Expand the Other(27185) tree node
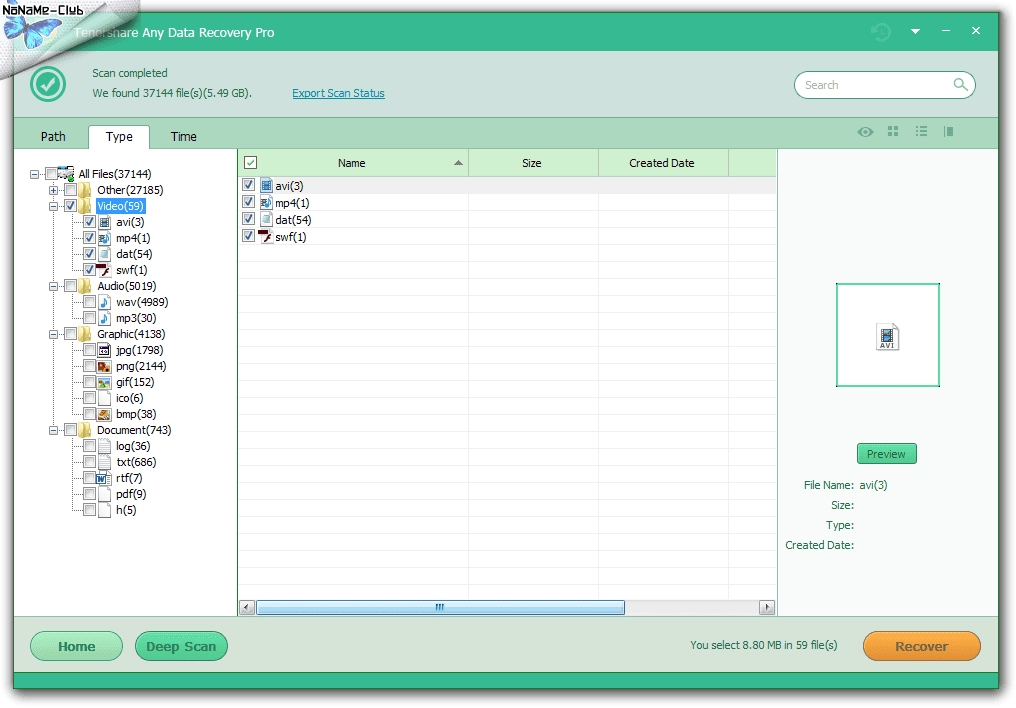Image resolution: width=1016 pixels, height=708 pixels. [54, 190]
